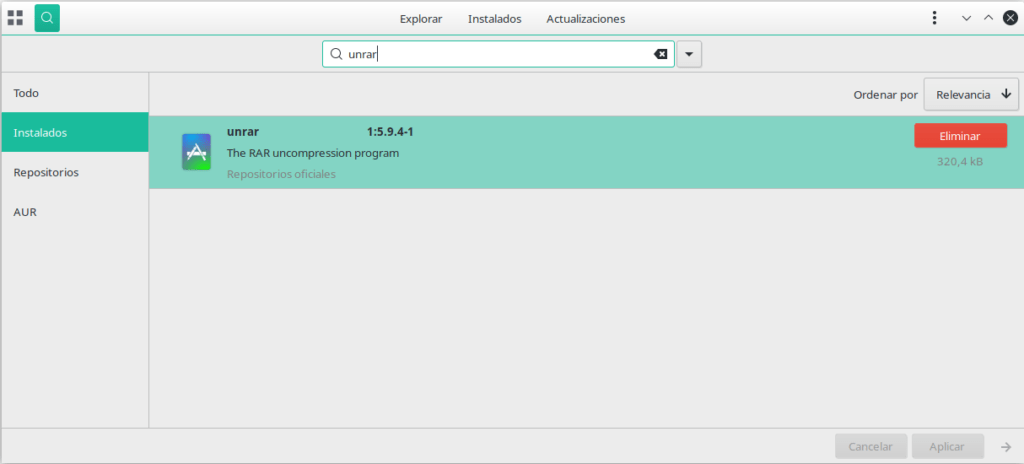Select Todo in the sidebar
The image size is (1024, 464).
74,93
